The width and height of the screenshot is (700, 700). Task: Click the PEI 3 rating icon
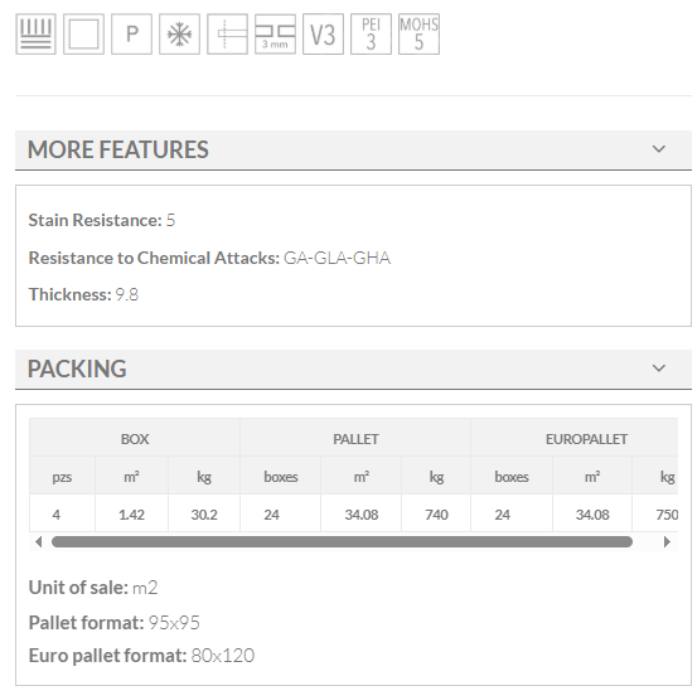370,35
